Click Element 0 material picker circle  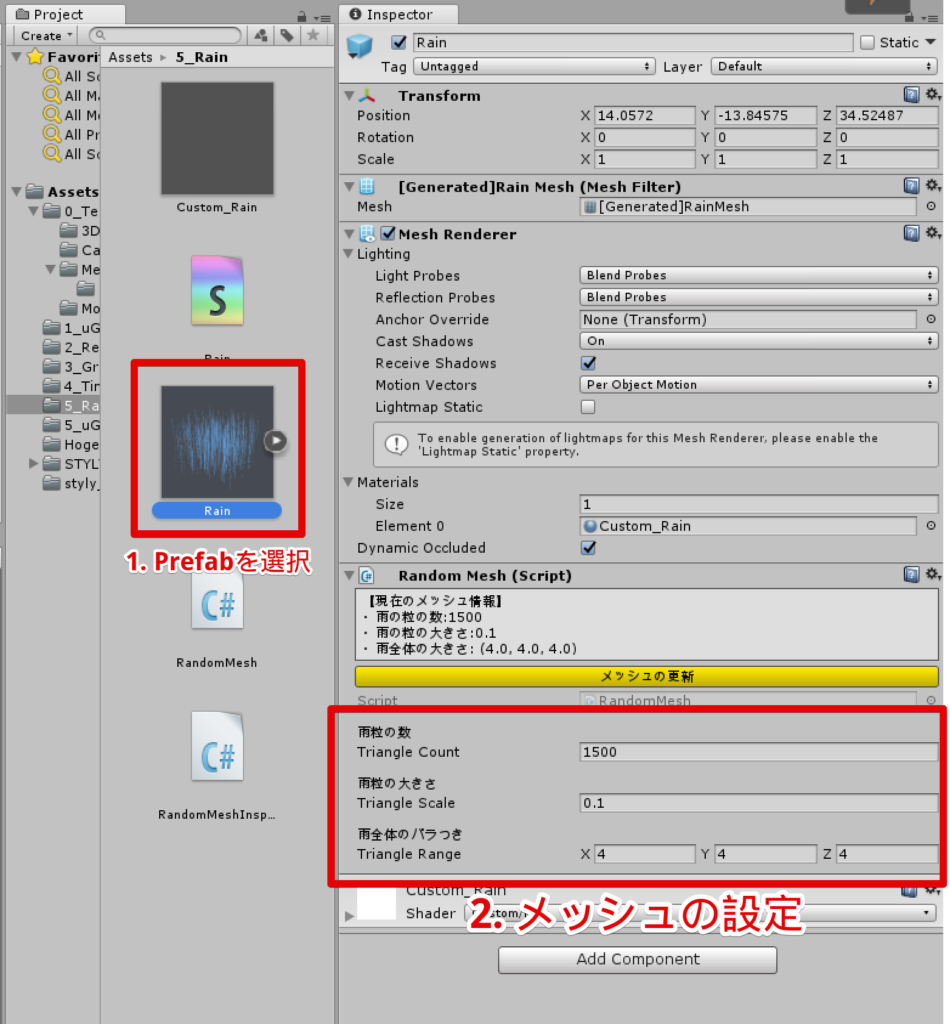(x=930, y=526)
